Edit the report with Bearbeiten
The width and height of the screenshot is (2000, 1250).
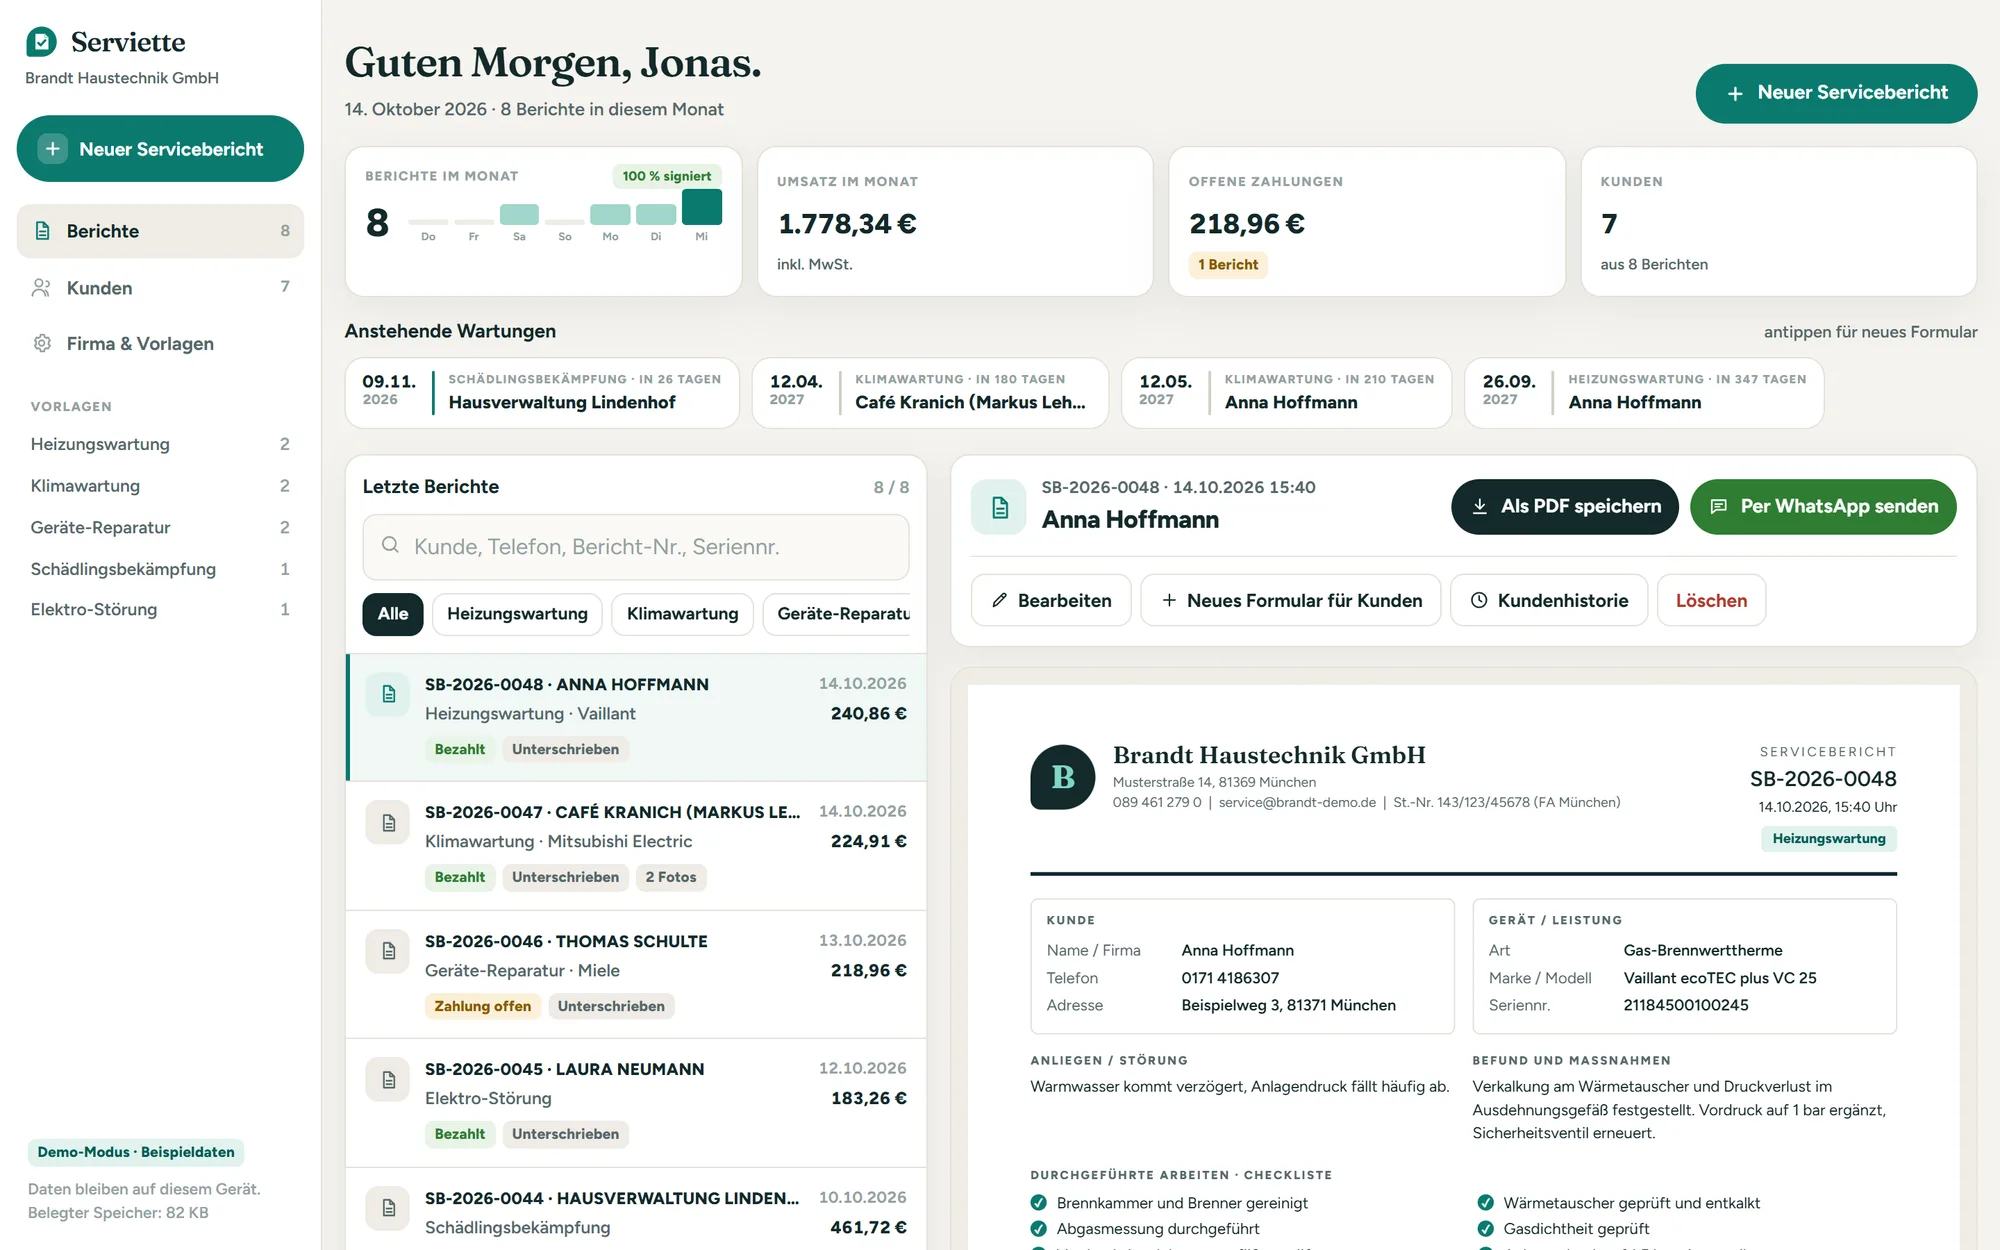point(1051,600)
